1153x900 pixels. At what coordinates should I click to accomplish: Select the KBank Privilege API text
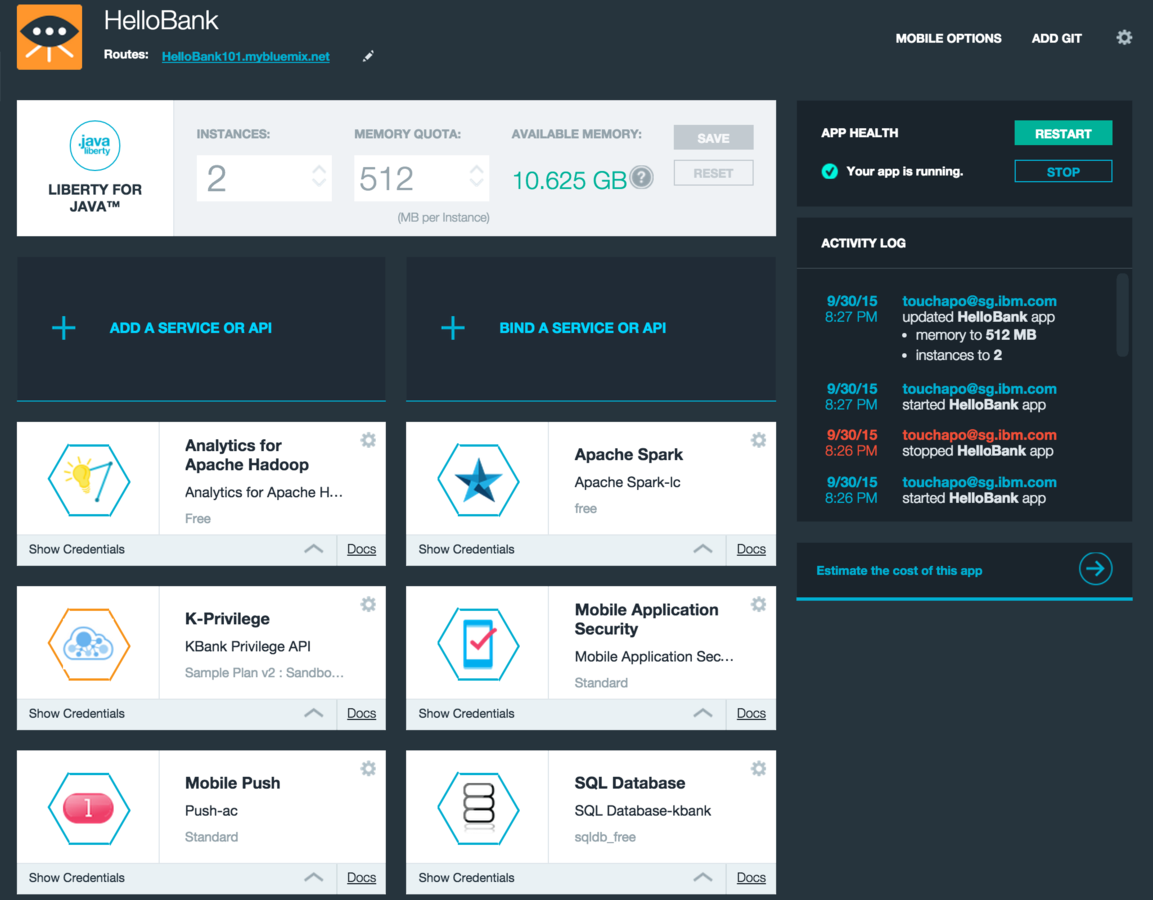point(248,646)
